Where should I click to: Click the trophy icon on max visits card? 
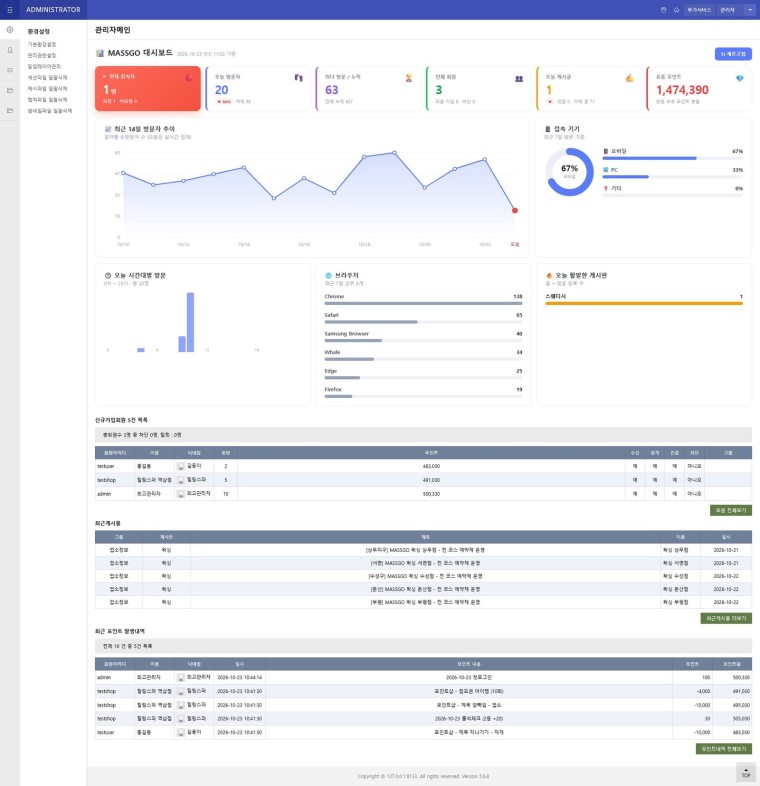pos(409,78)
